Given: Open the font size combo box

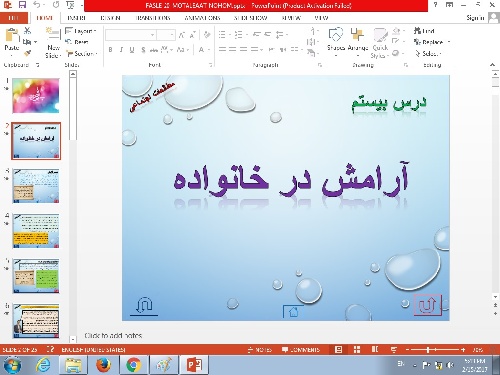Looking at the screenshot, I should [x=166, y=35].
